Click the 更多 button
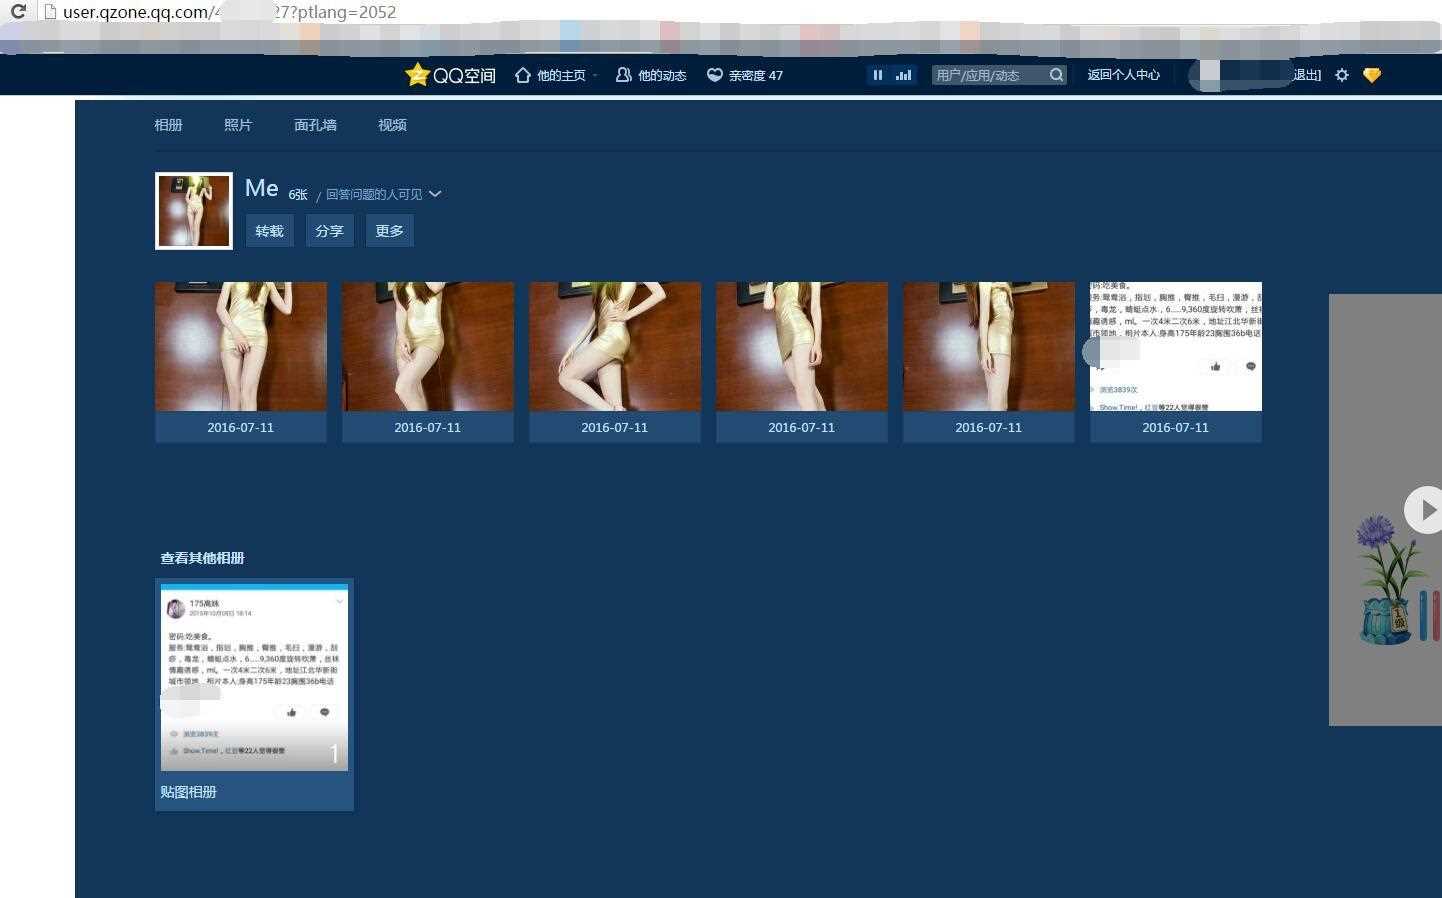Image resolution: width=1442 pixels, height=898 pixels. (389, 231)
